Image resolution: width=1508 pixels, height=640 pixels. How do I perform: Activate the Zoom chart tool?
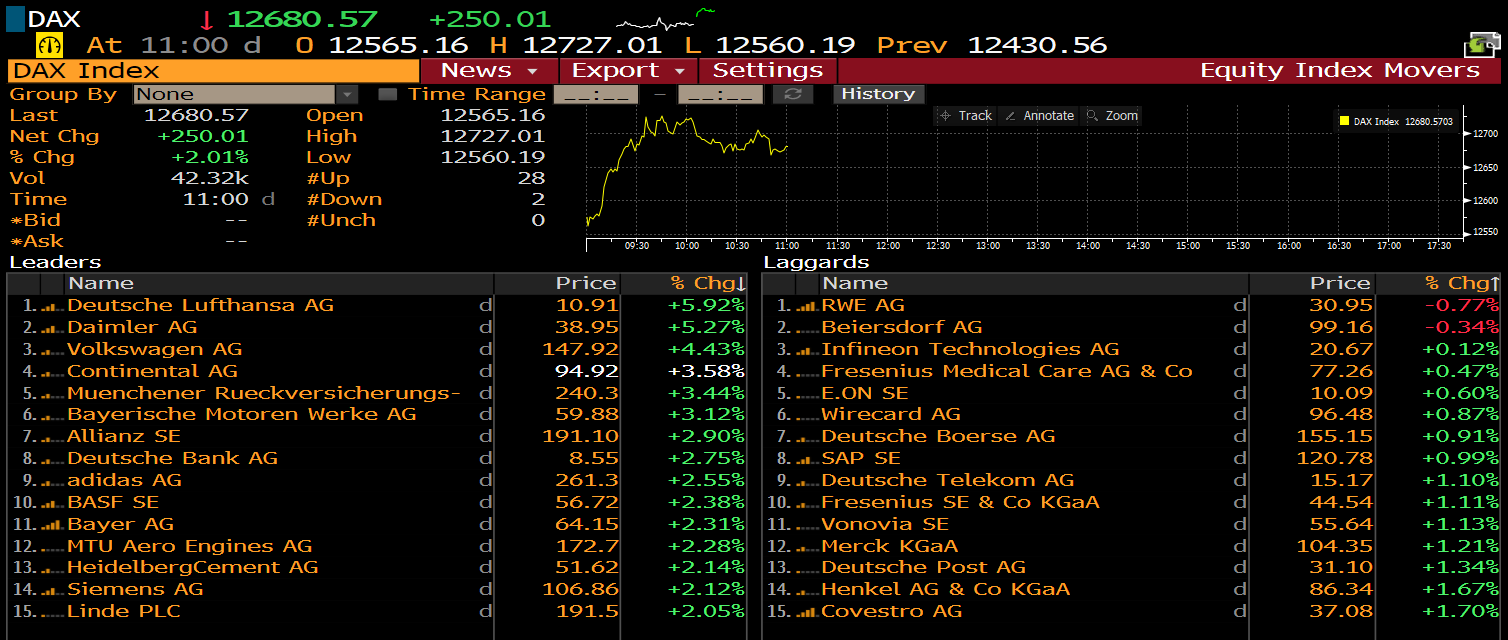pyautogui.click(x=1112, y=116)
